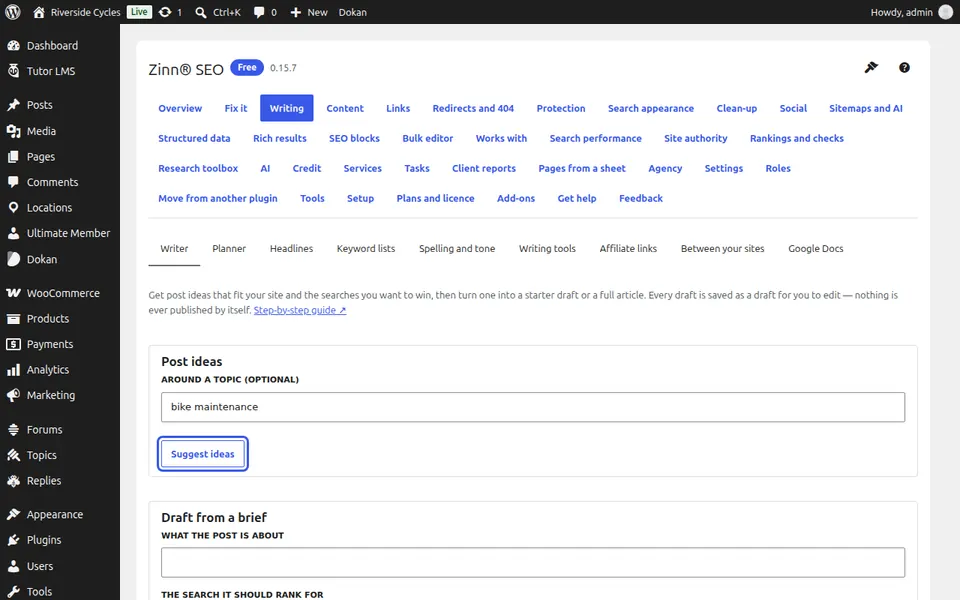This screenshot has width=960, height=600.
Task: Click the Suggest ideas button
Action: point(203,454)
